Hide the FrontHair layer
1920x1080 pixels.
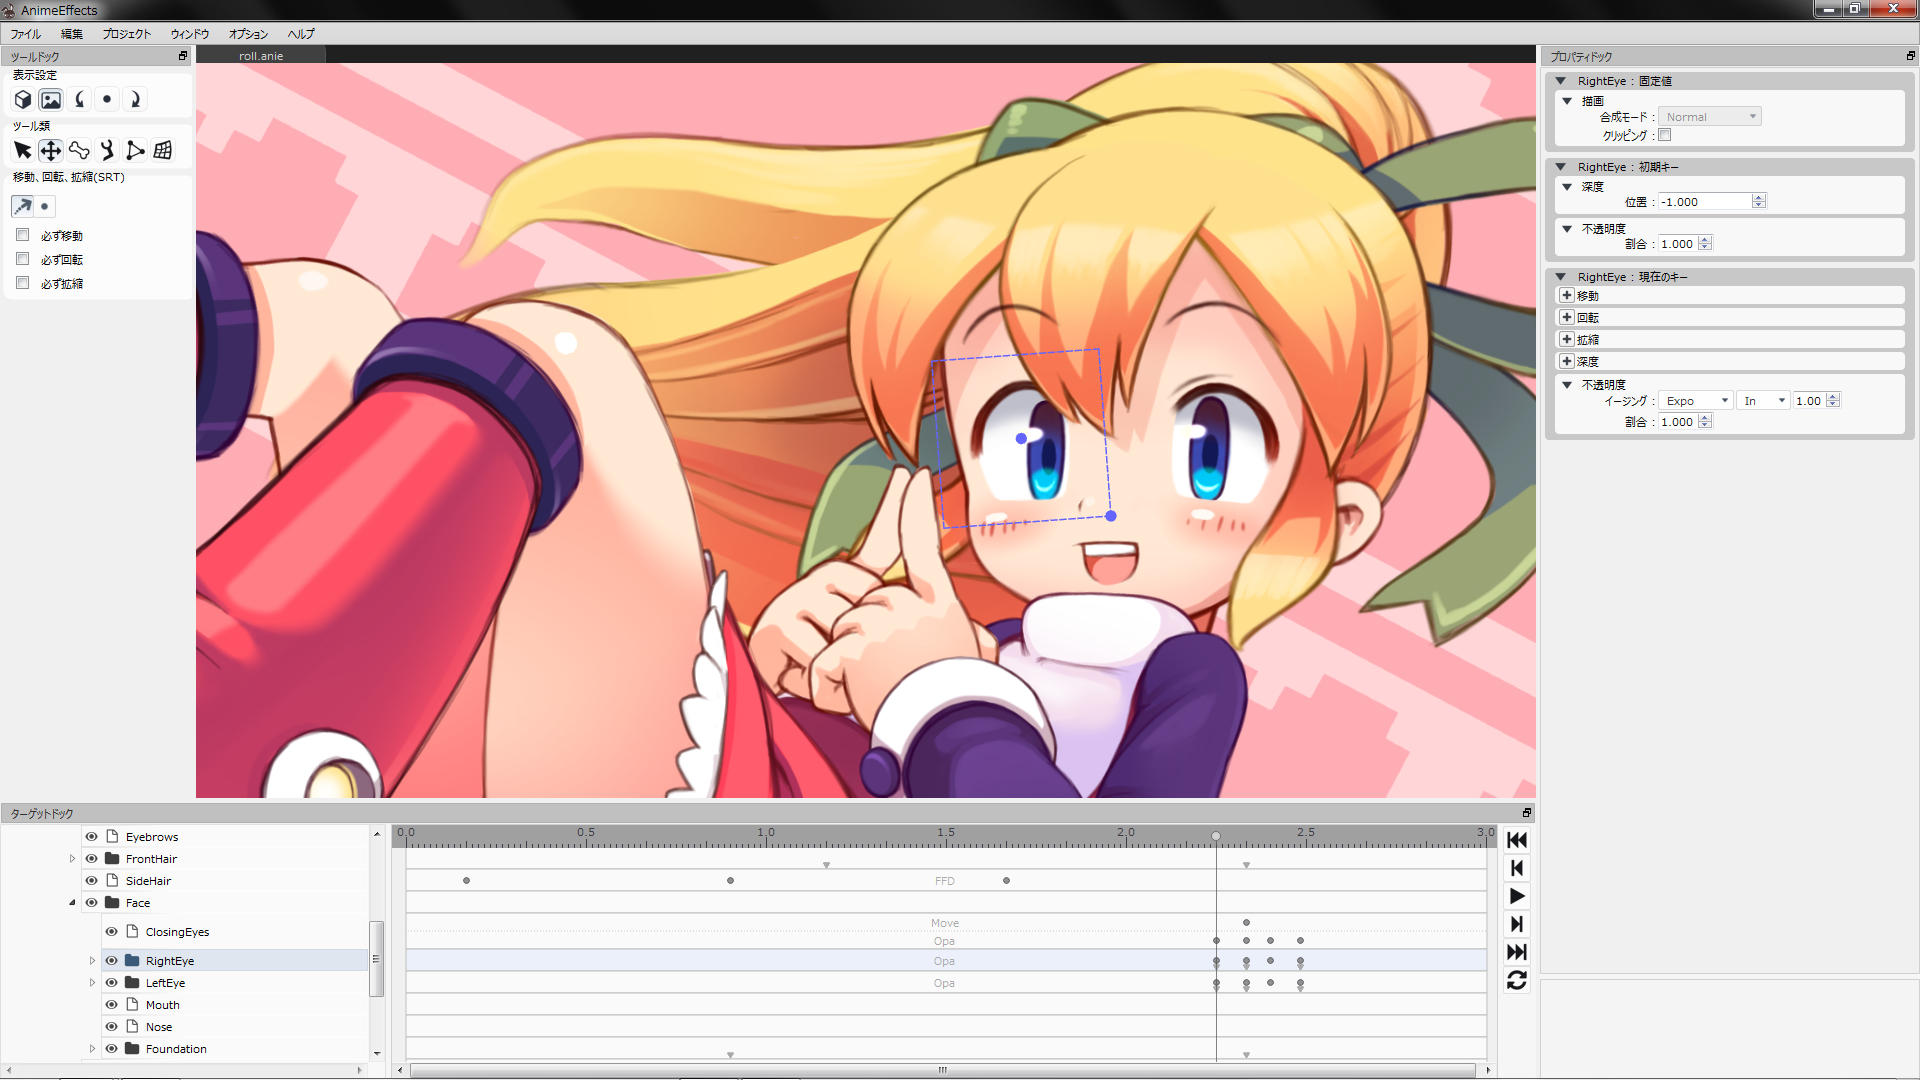(x=91, y=859)
